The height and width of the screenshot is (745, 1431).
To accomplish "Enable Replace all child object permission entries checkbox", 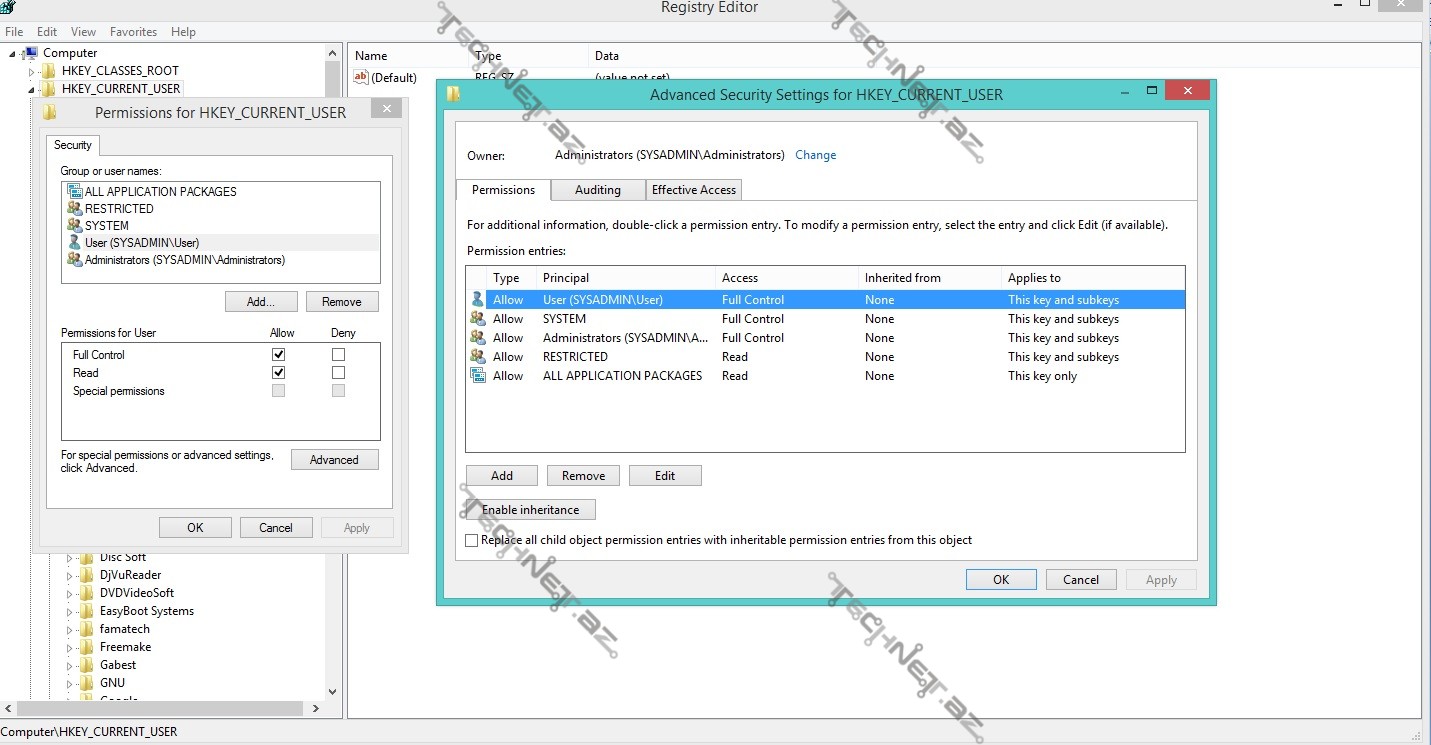I will pos(472,540).
